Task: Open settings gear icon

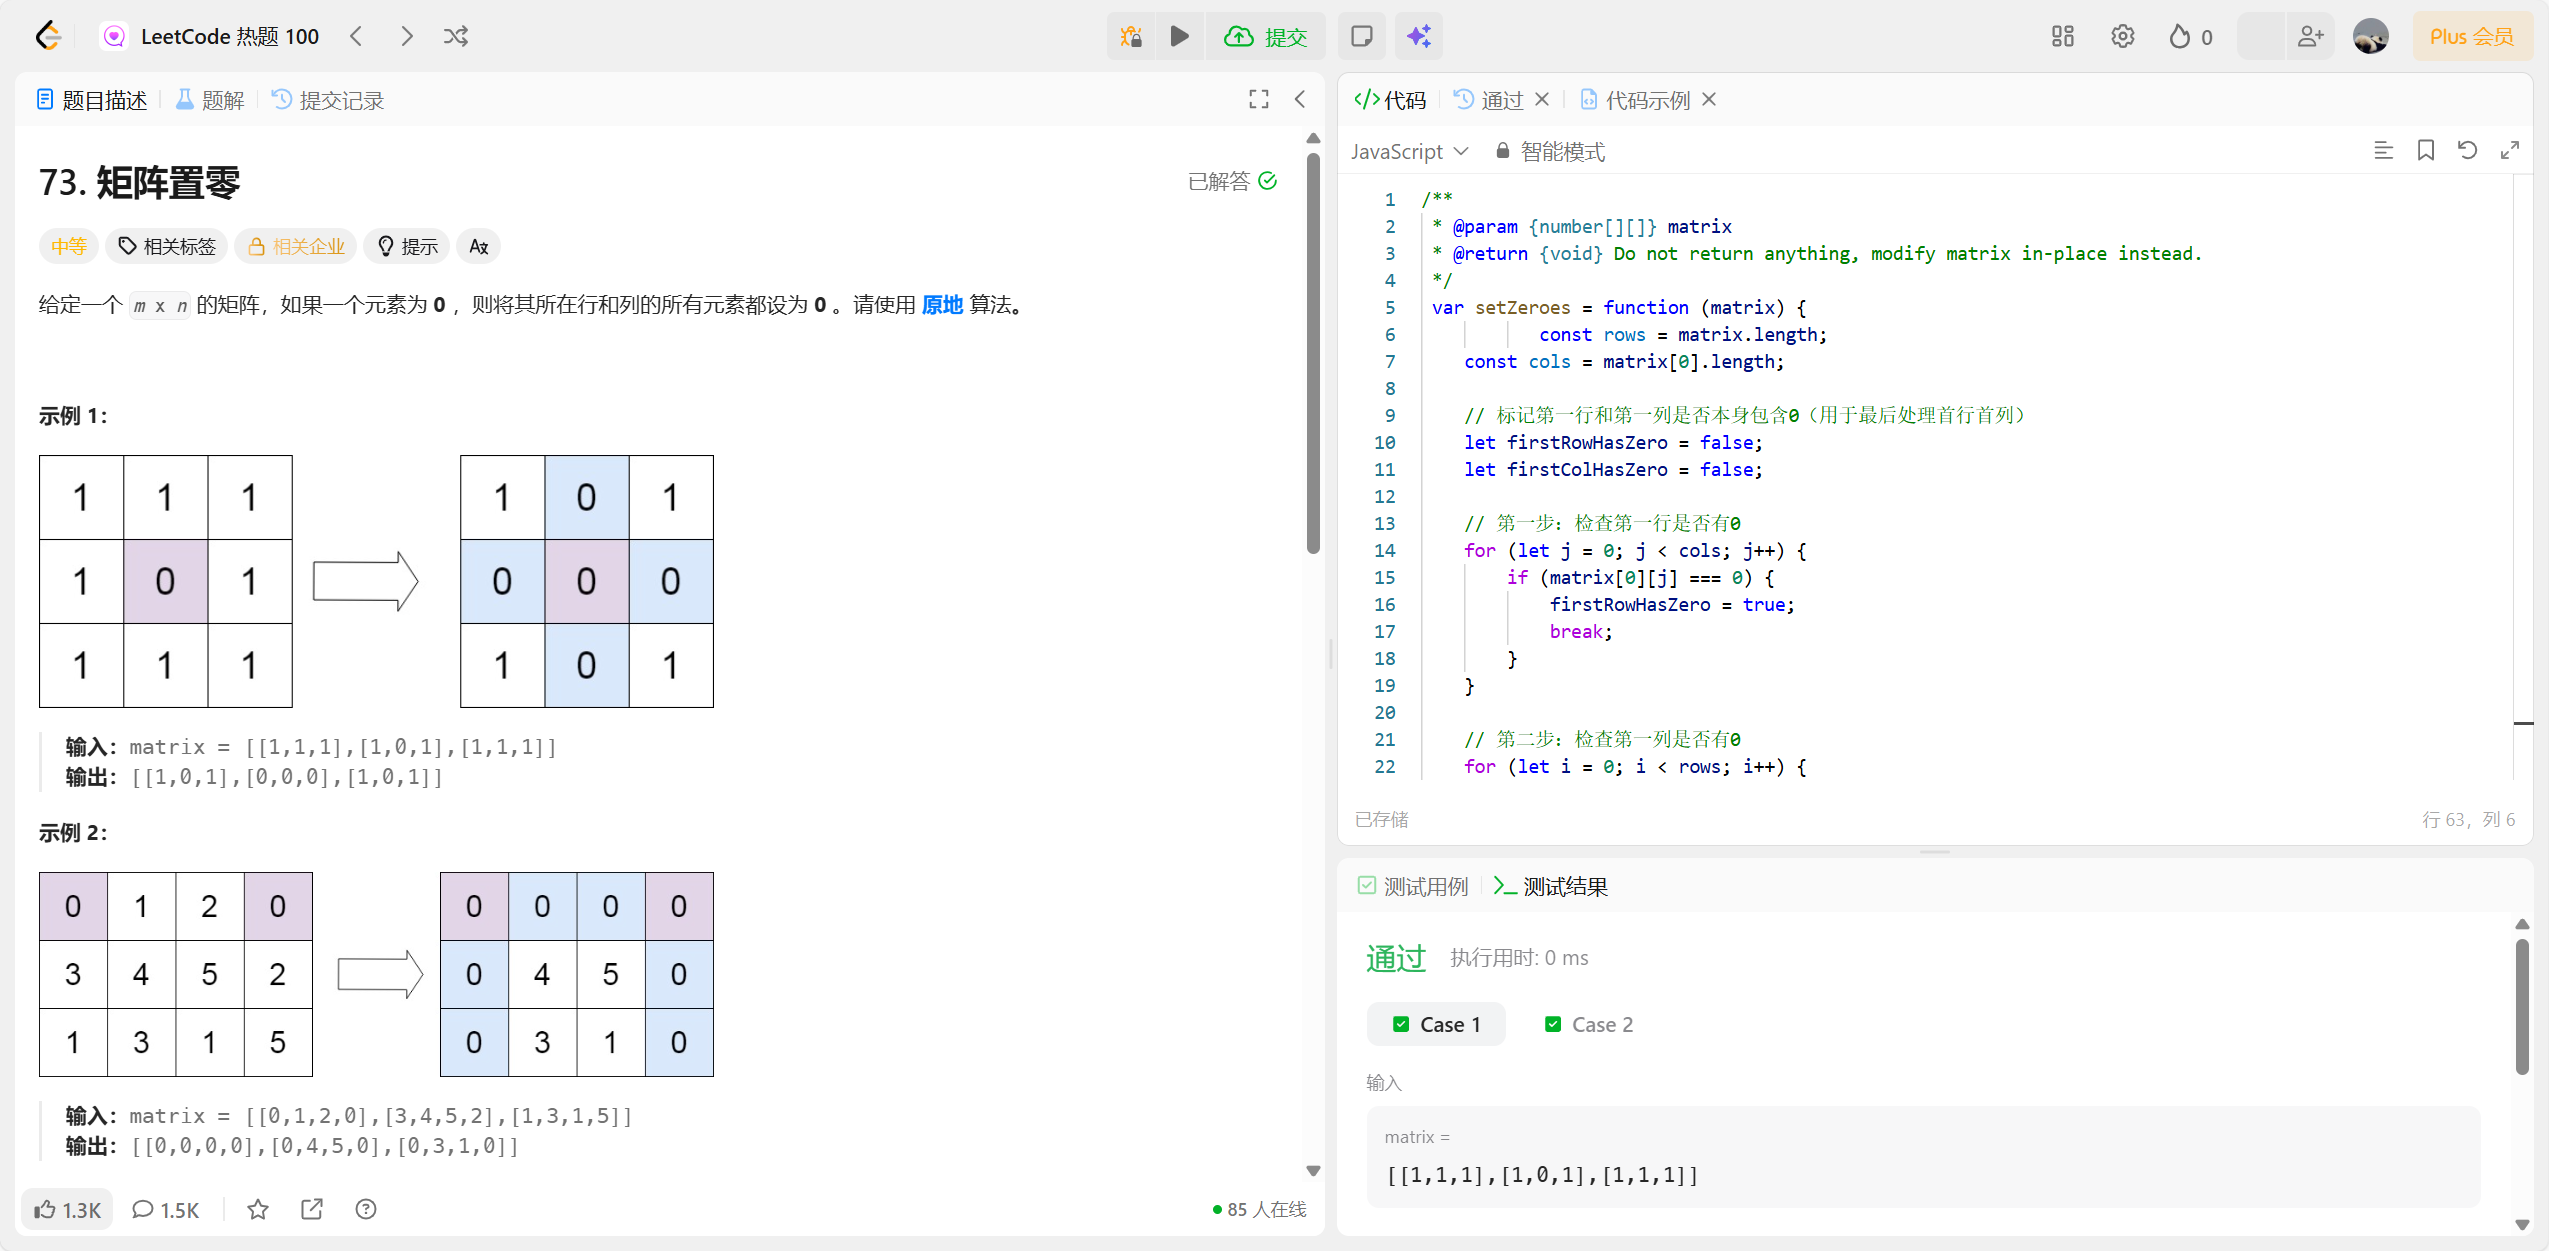Action: 2122,37
